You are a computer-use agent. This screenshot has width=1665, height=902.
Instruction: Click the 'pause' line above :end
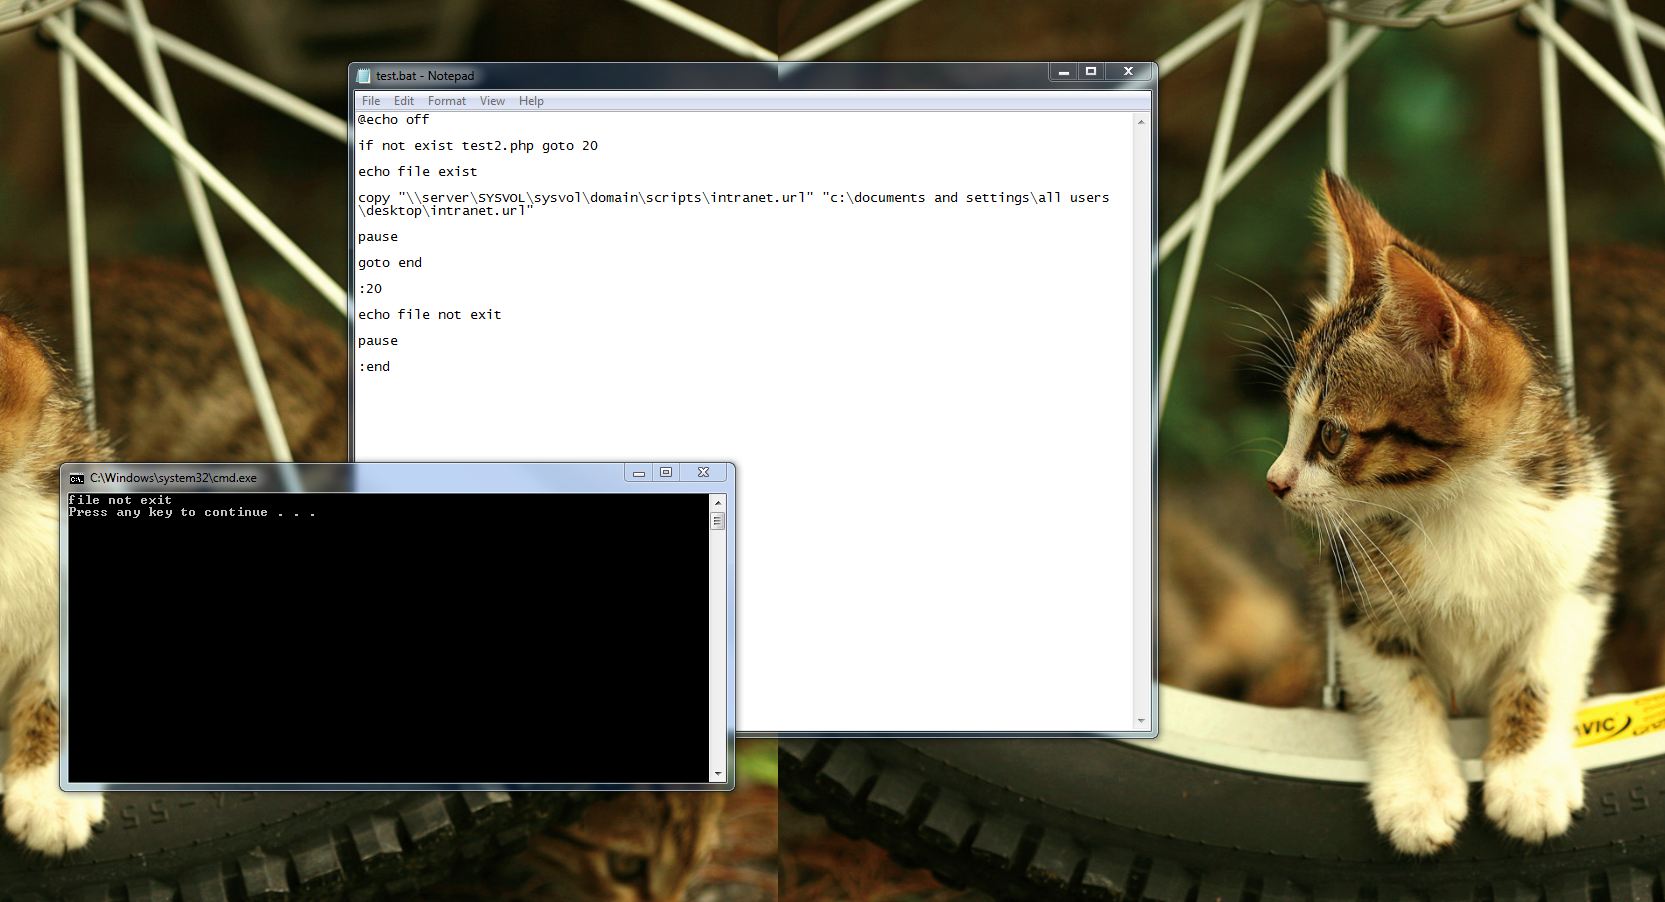(378, 341)
